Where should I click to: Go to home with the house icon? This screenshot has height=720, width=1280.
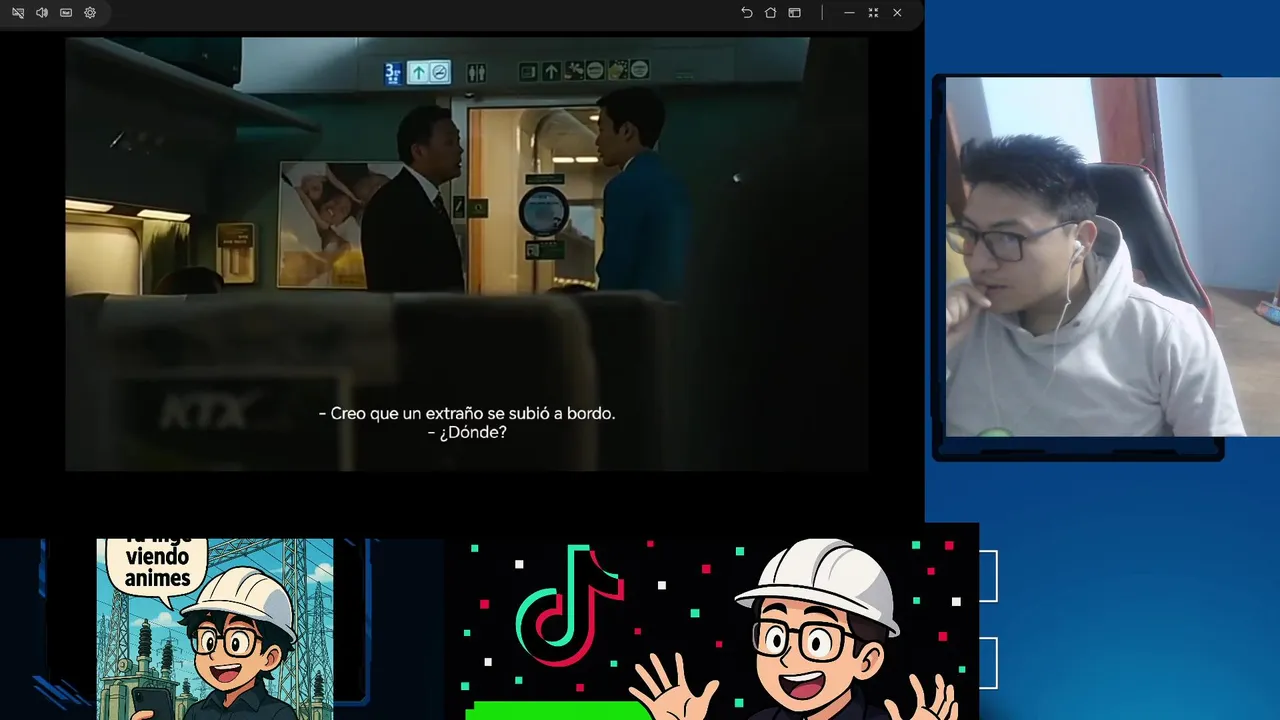tap(770, 13)
